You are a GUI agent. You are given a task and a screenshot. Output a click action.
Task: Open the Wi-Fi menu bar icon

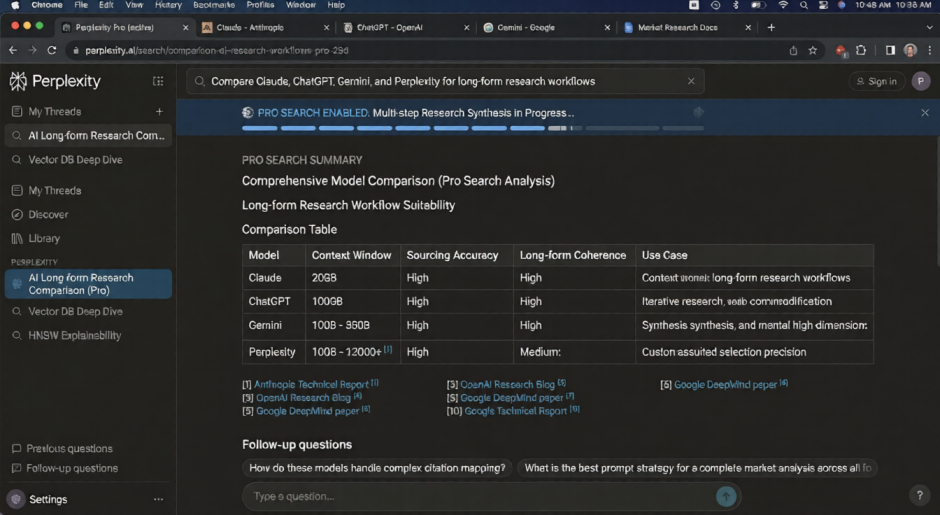[783, 5]
